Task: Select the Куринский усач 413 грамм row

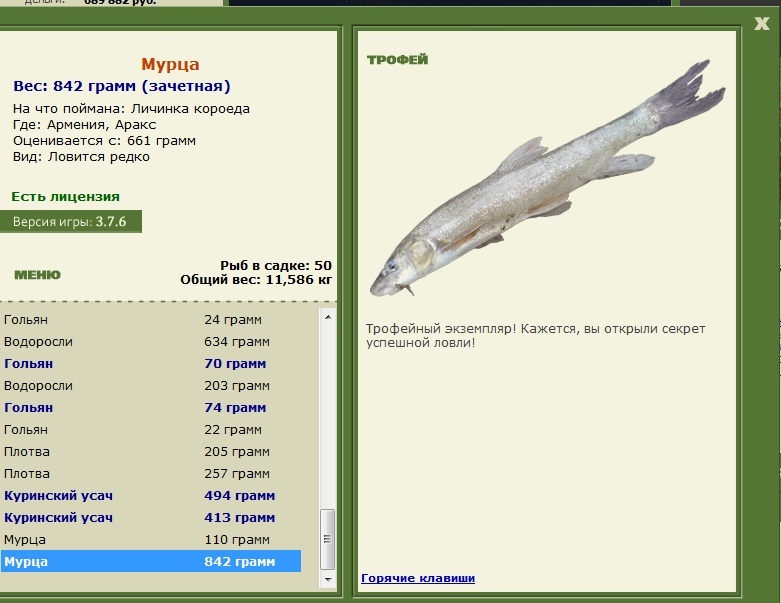Action: point(151,517)
